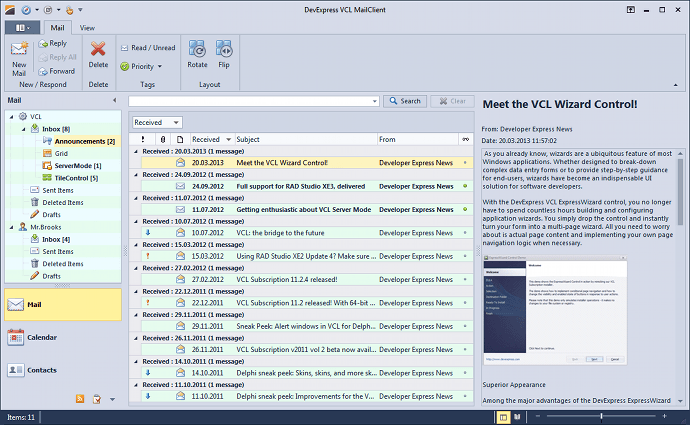Click the tasks clipboard icon in navigation footer
Viewport: 690px width, 425px height.
click(97, 399)
